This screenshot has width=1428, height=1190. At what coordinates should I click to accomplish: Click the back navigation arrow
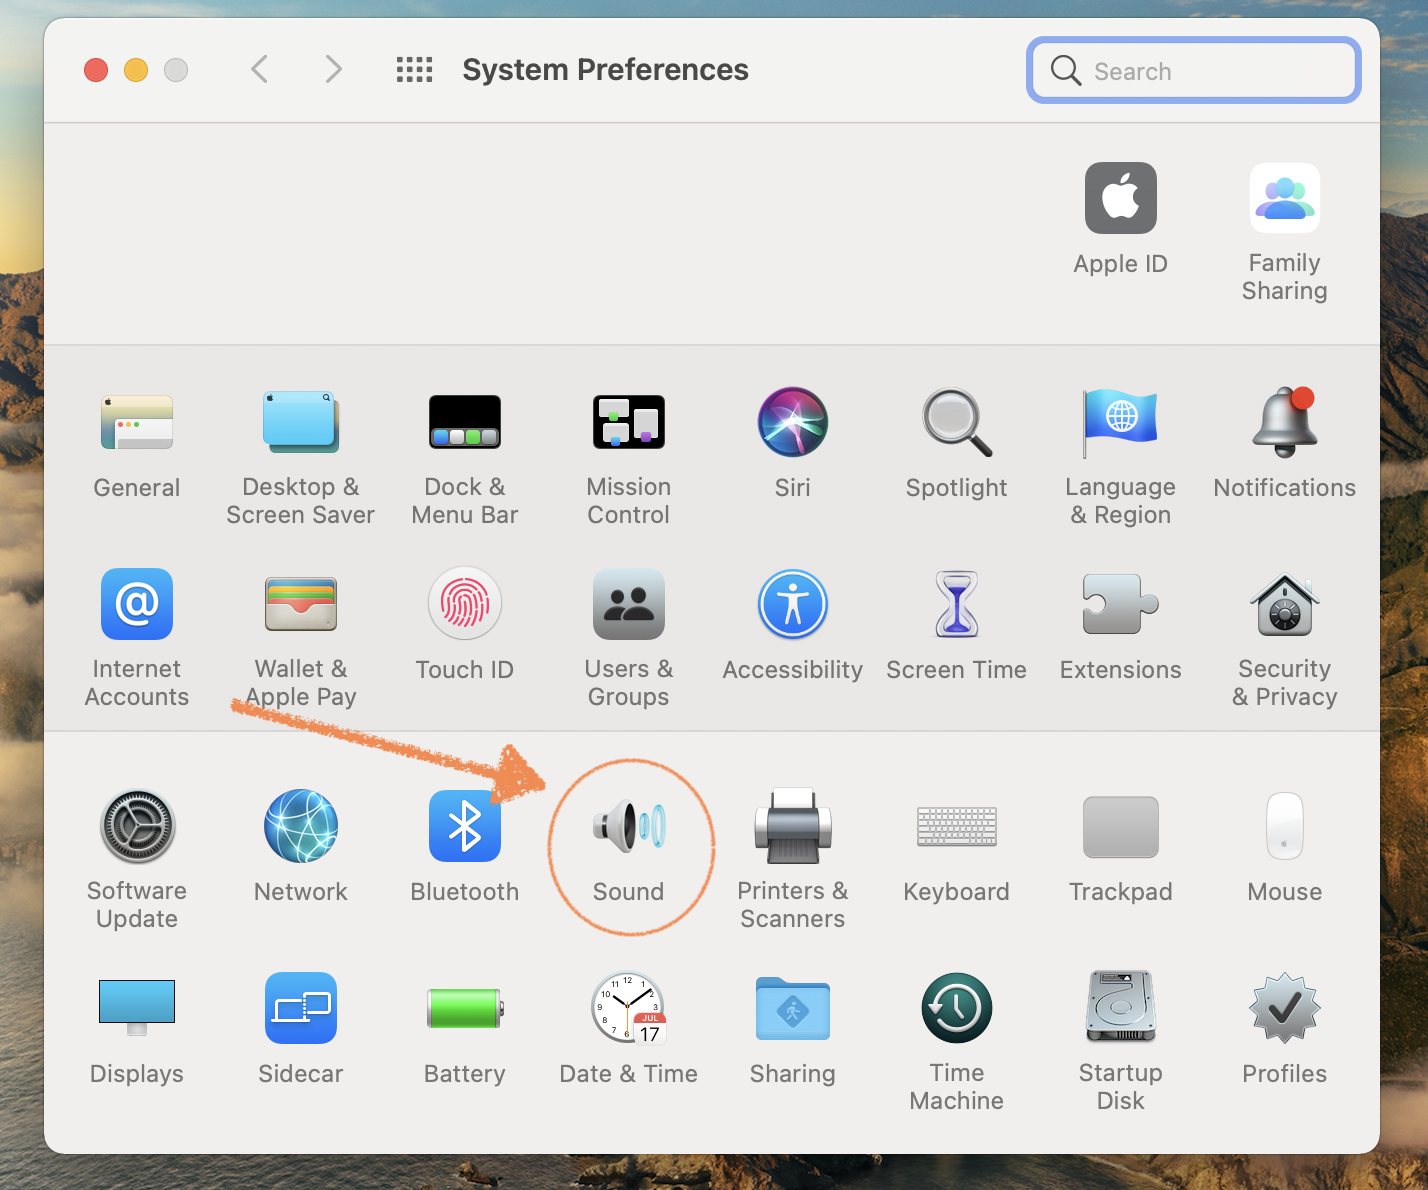point(260,70)
